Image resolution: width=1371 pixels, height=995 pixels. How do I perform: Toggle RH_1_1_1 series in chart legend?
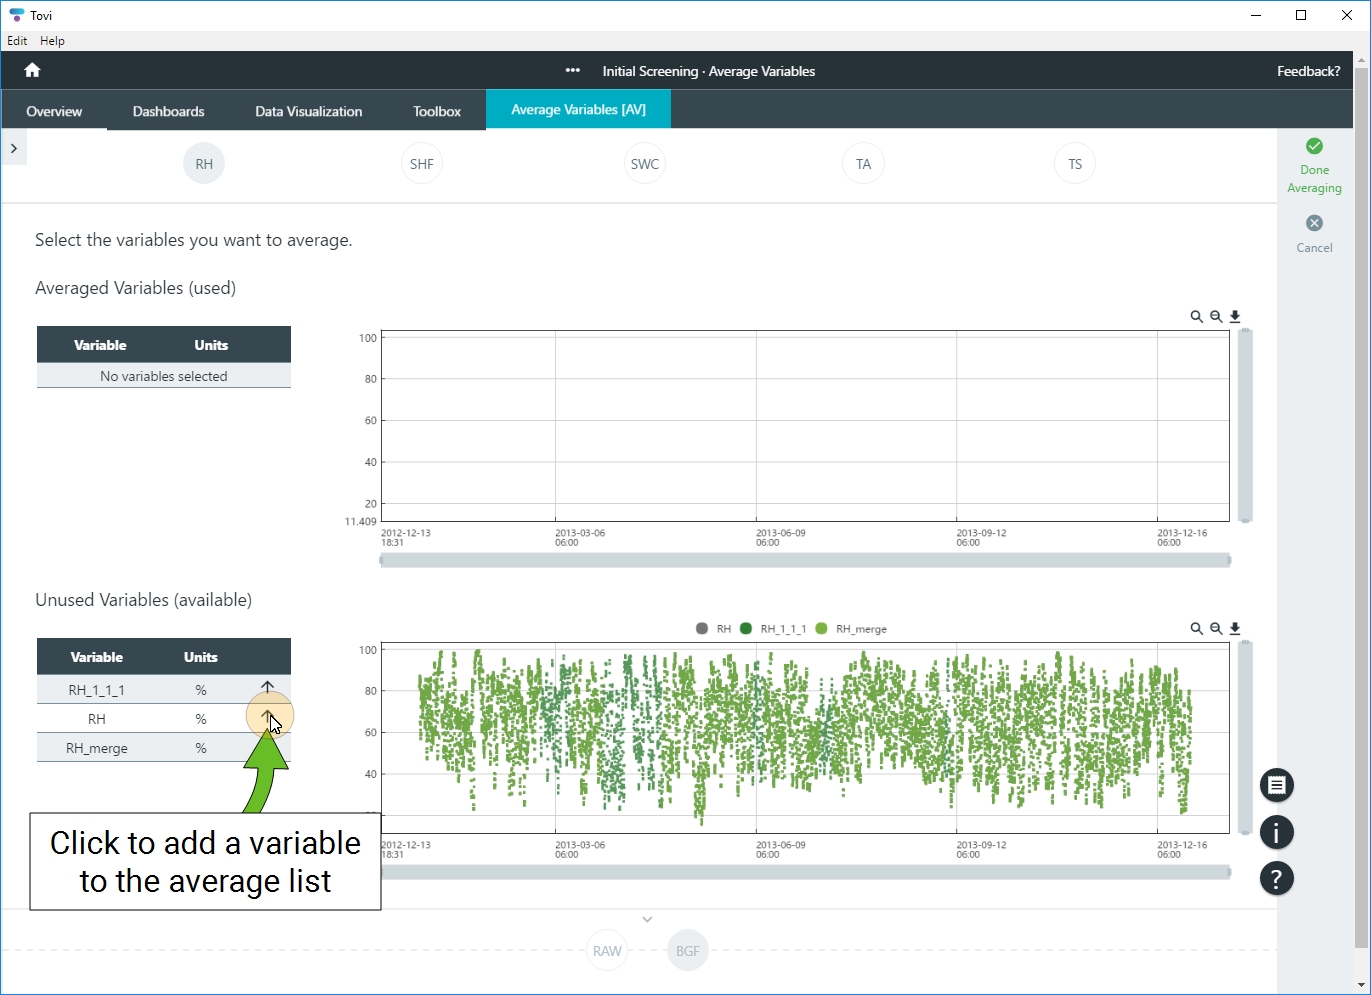pyautogui.click(x=773, y=629)
